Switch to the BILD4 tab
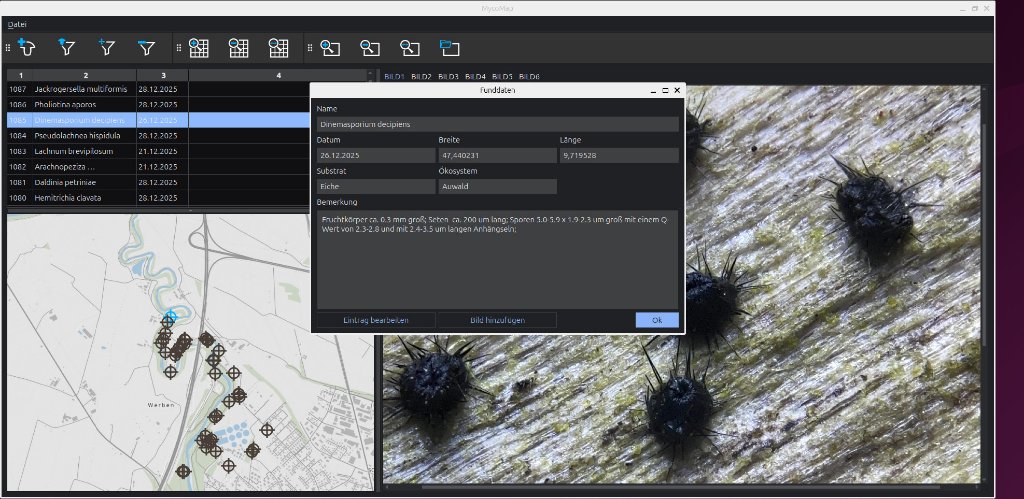 point(475,76)
